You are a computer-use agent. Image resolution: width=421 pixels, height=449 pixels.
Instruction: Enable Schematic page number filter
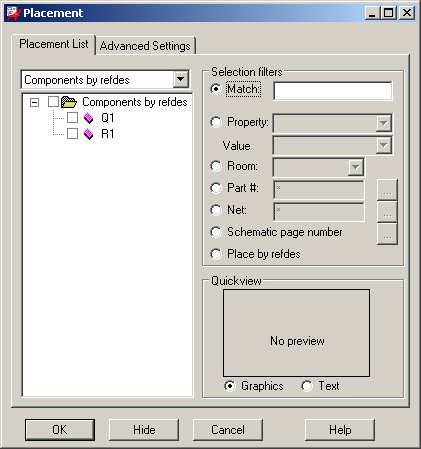[216, 232]
